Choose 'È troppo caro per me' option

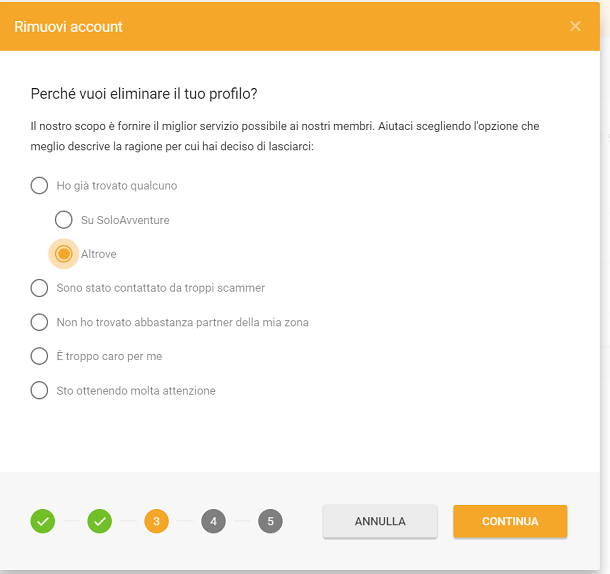point(39,356)
